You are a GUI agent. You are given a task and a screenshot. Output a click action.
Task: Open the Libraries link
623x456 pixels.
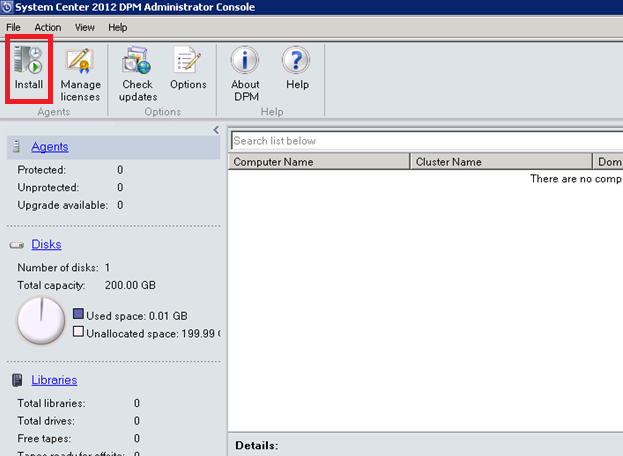(x=54, y=380)
